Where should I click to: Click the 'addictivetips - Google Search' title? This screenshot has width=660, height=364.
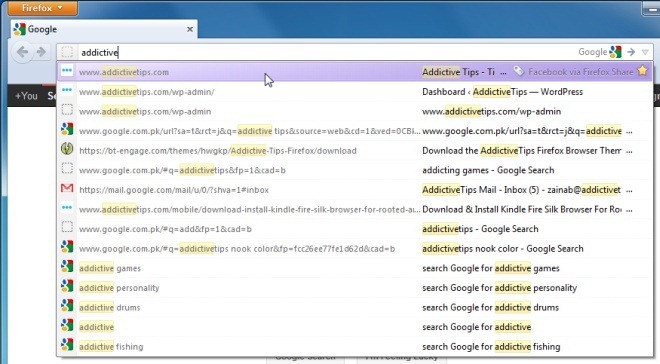coord(480,229)
